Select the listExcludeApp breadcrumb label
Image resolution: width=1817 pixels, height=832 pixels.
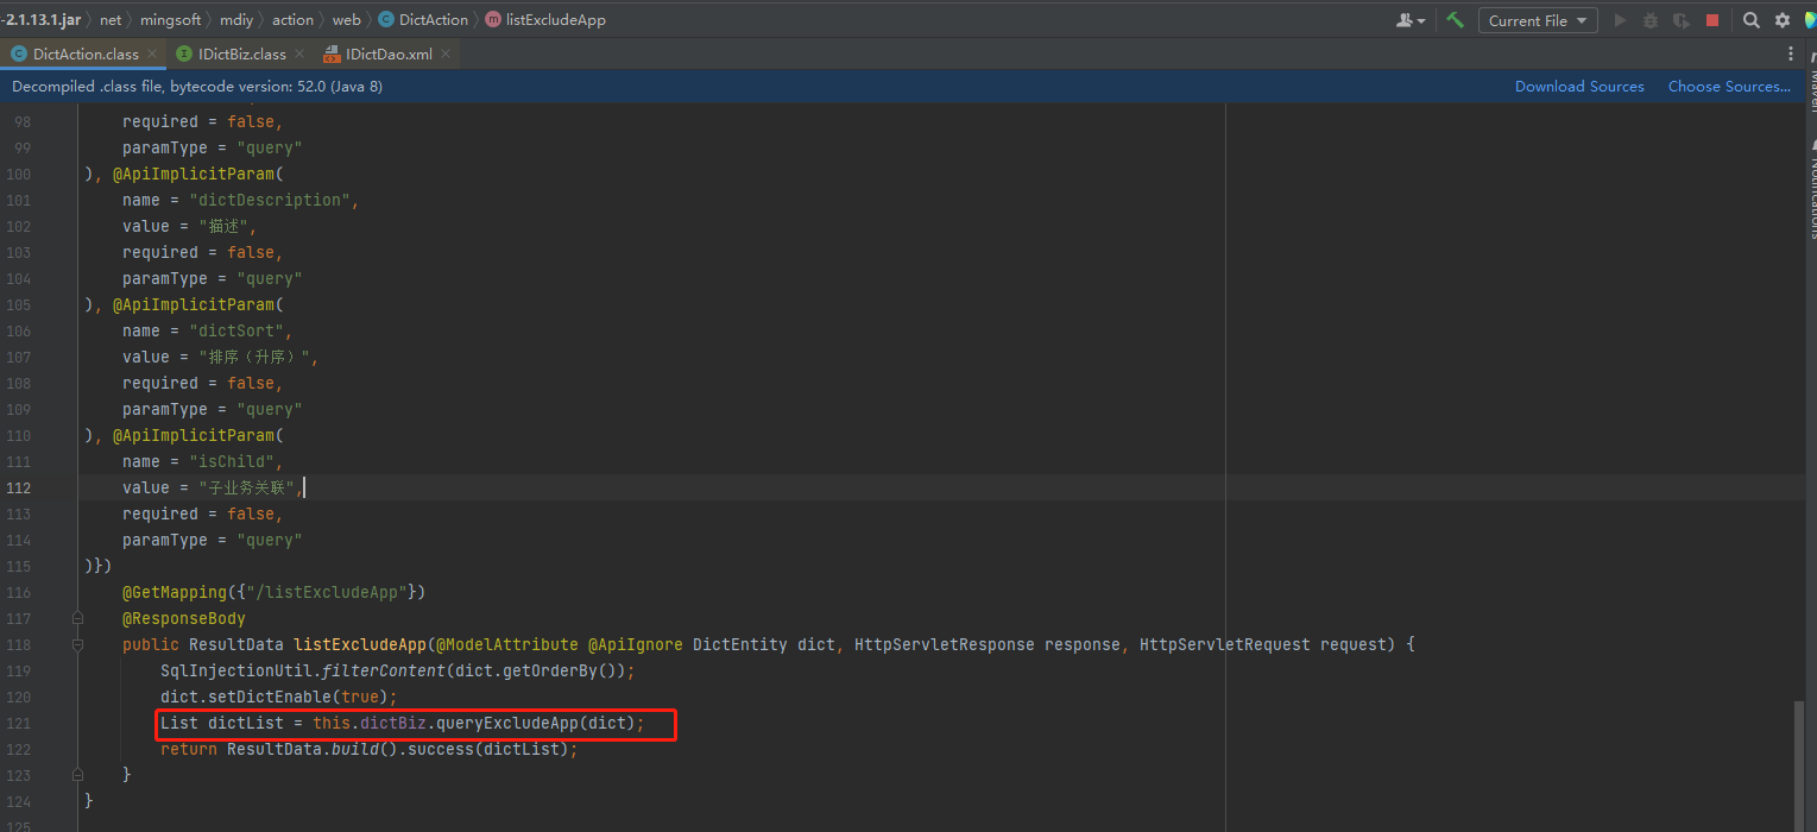pos(555,20)
